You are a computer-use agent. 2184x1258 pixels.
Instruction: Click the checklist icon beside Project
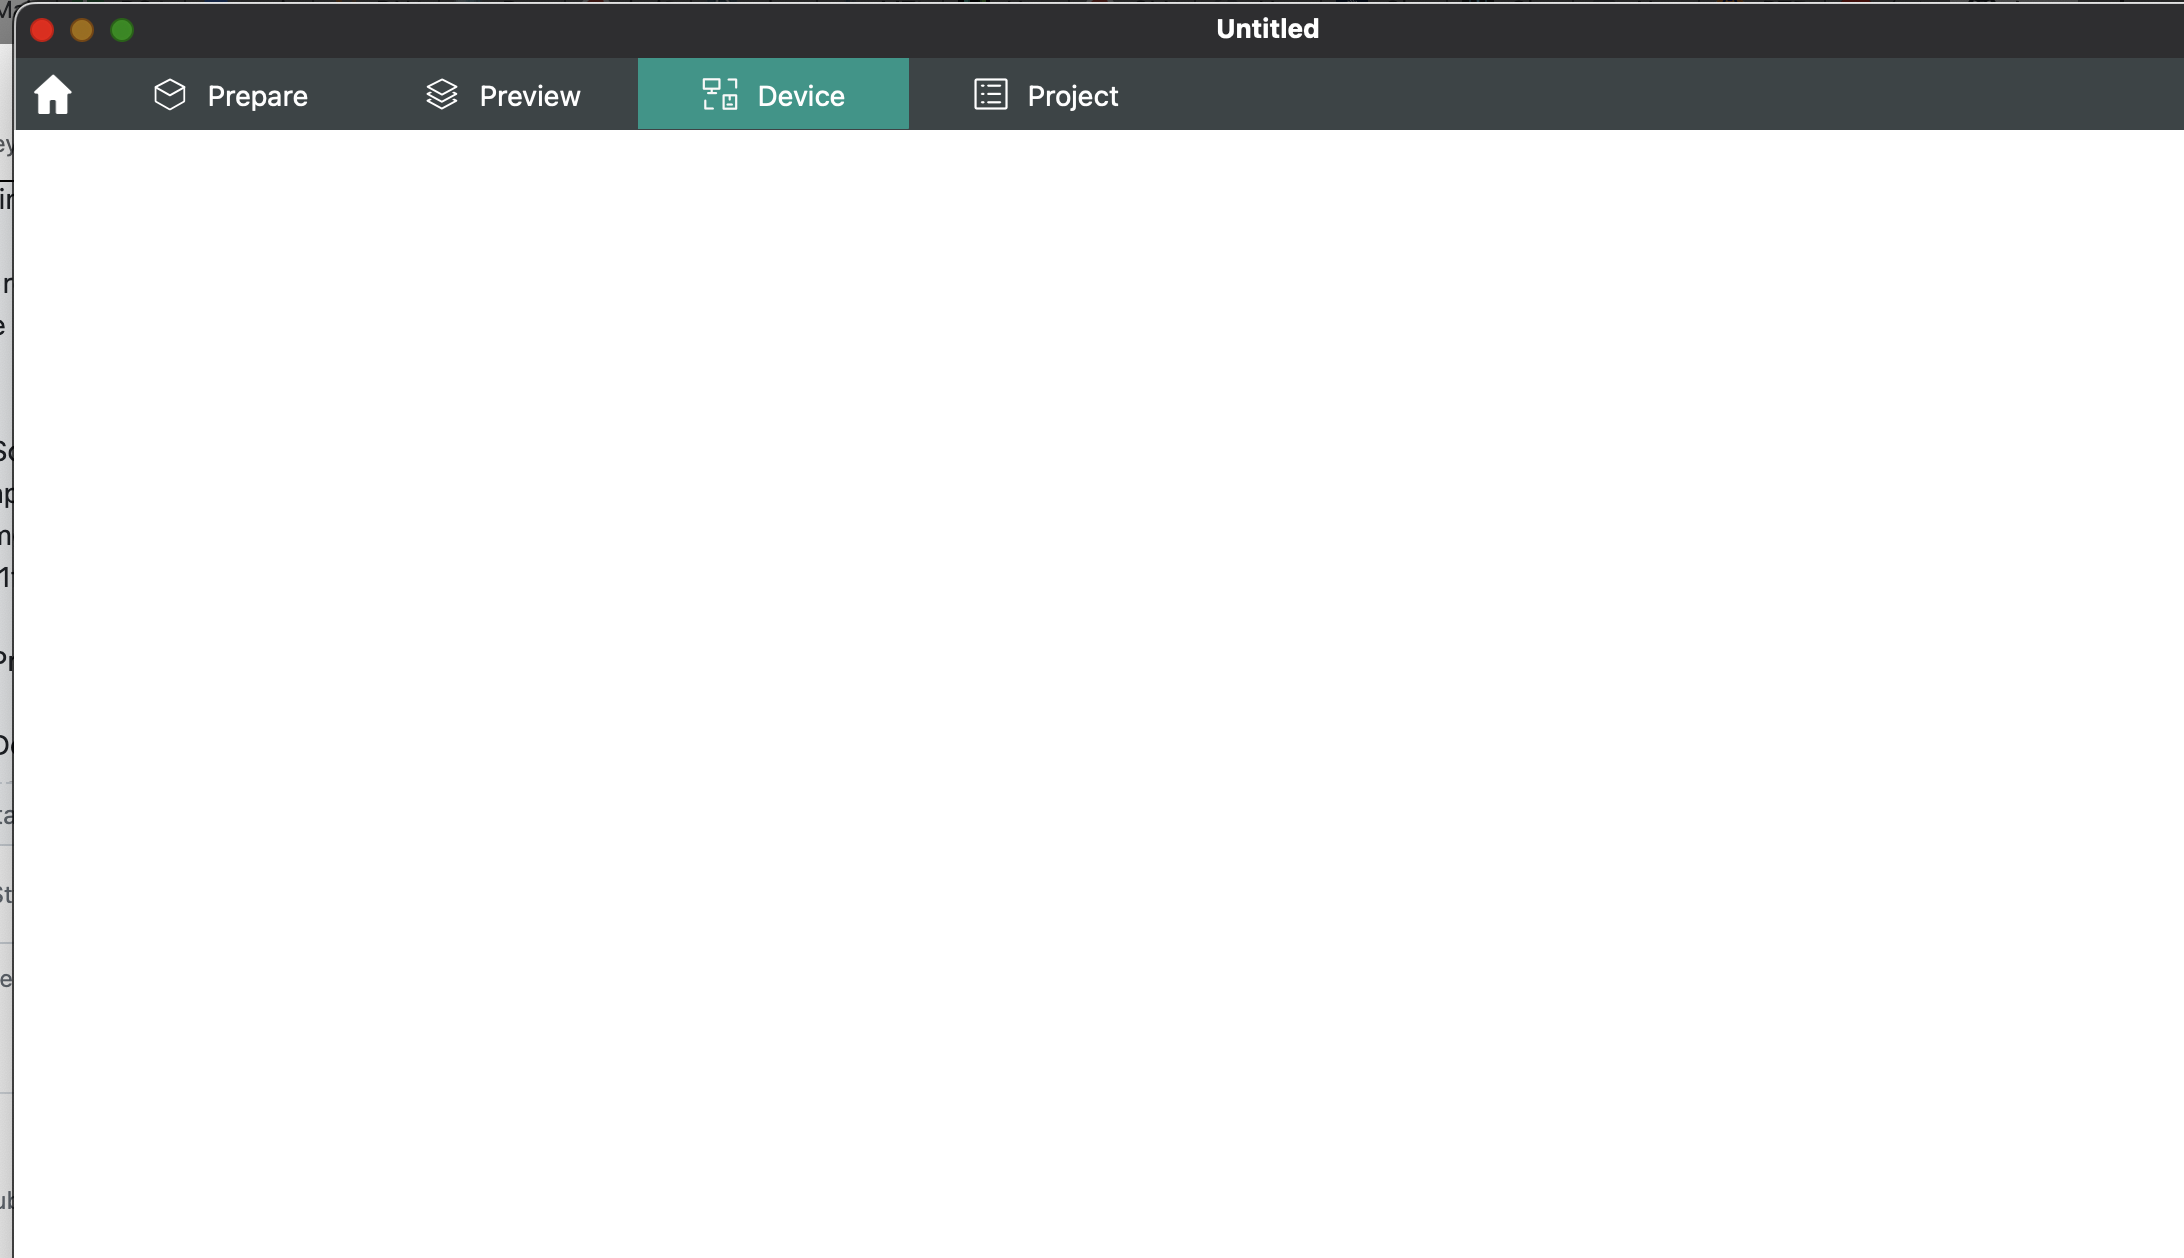pyautogui.click(x=988, y=93)
